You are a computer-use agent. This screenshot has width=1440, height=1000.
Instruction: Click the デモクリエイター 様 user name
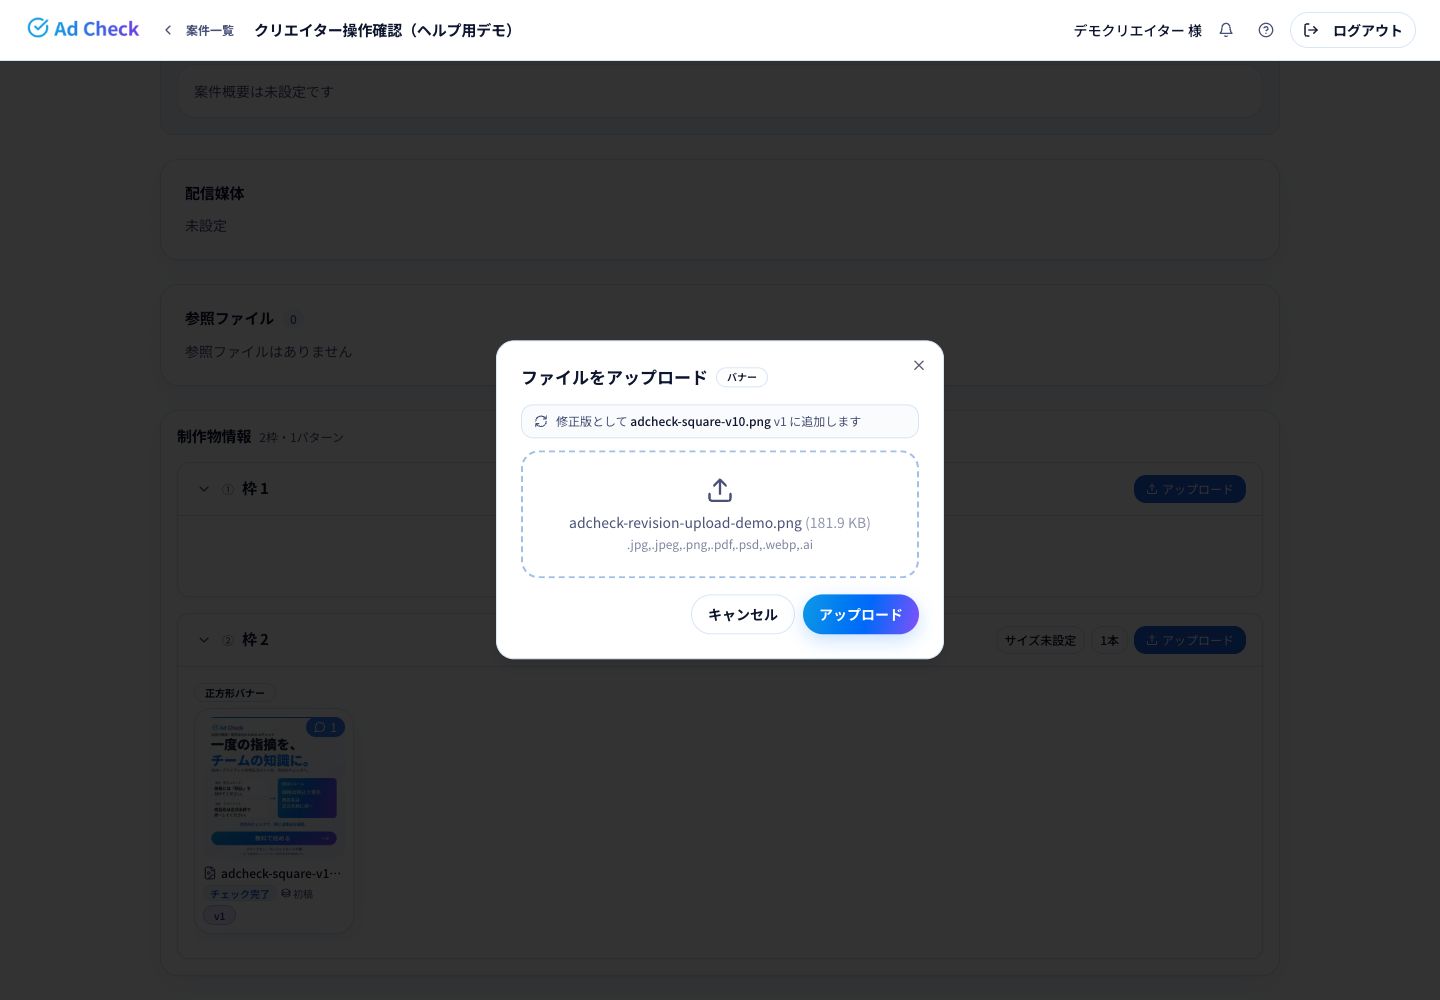[x=1138, y=30]
